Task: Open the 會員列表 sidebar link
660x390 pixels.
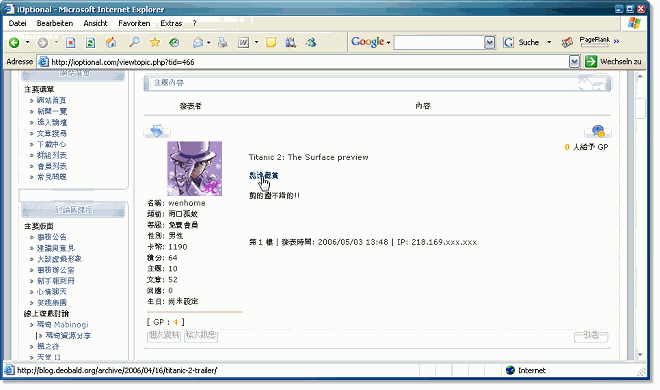Action: pos(52,166)
